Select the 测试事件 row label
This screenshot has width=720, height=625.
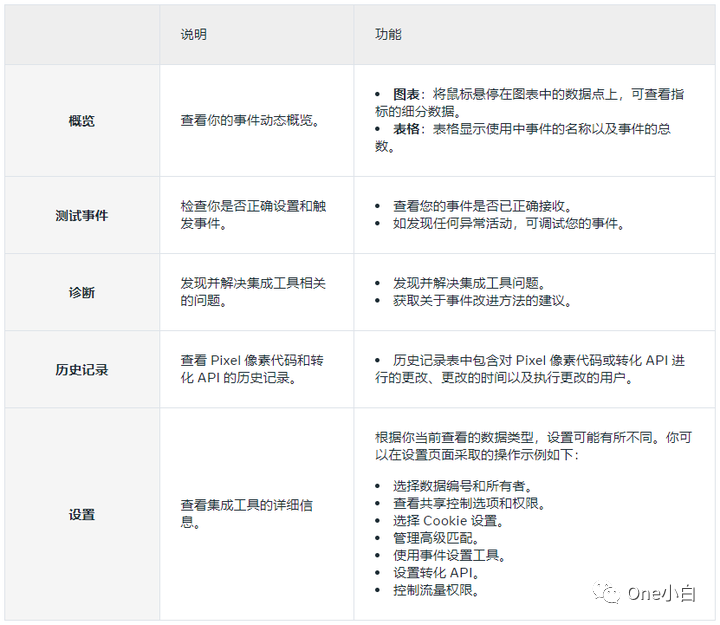(82, 215)
